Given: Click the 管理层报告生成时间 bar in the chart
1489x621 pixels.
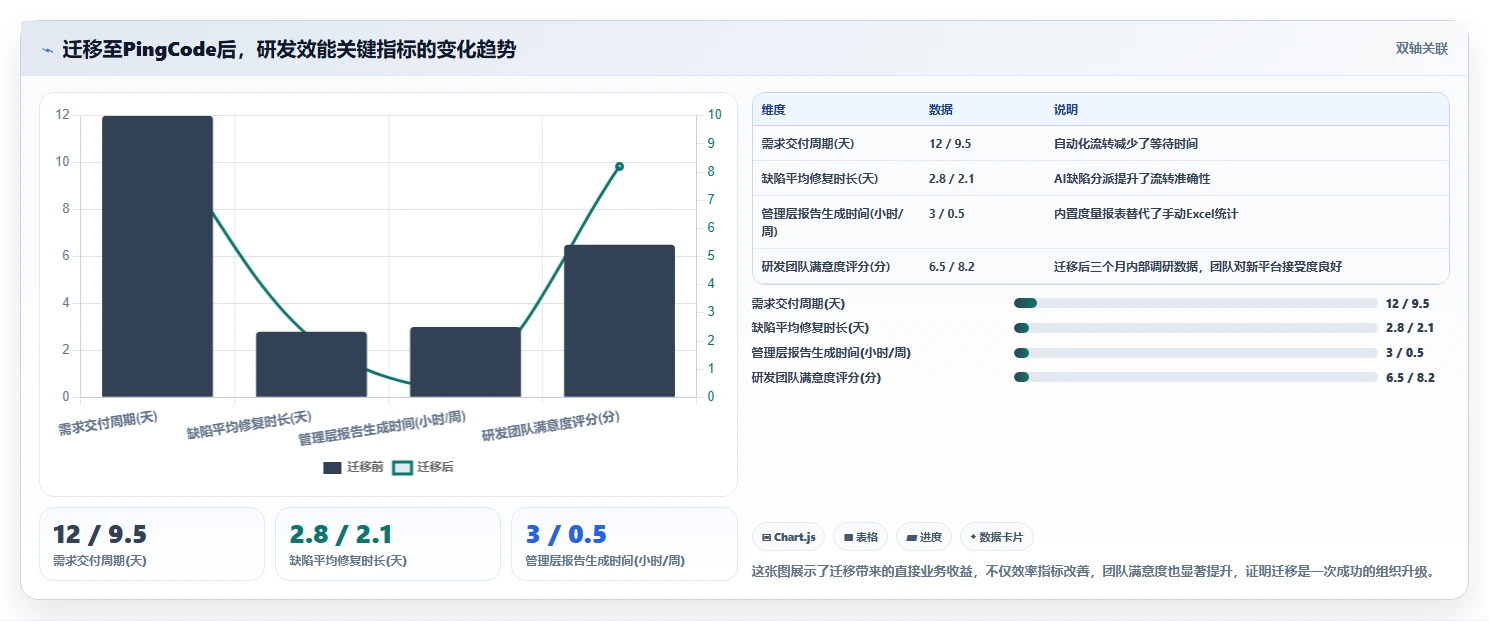Looking at the screenshot, I should tap(465, 362).
